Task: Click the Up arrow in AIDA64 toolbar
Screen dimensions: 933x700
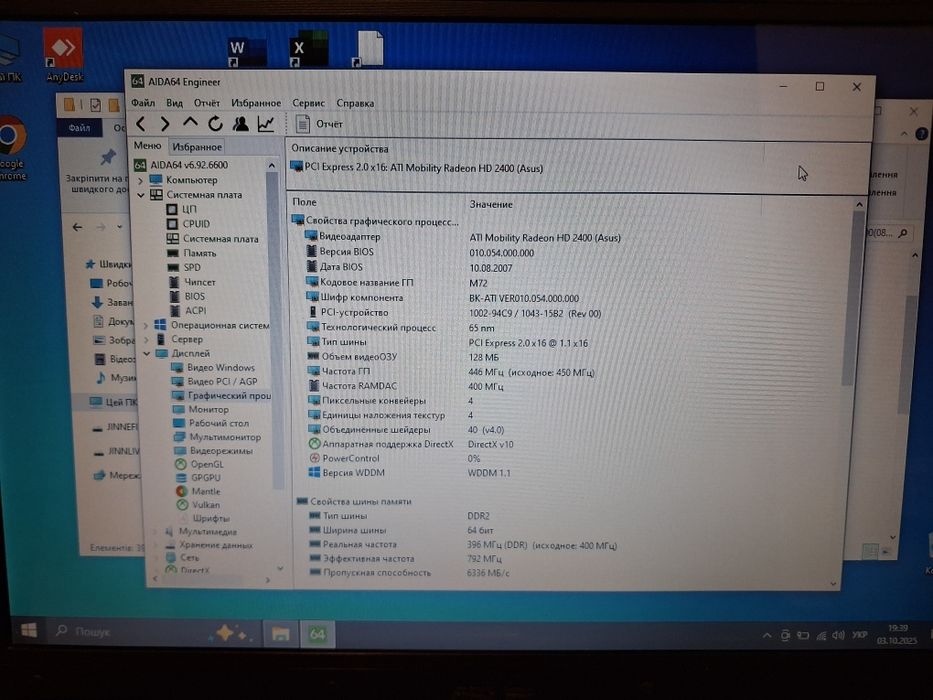Action: (190, 123)
